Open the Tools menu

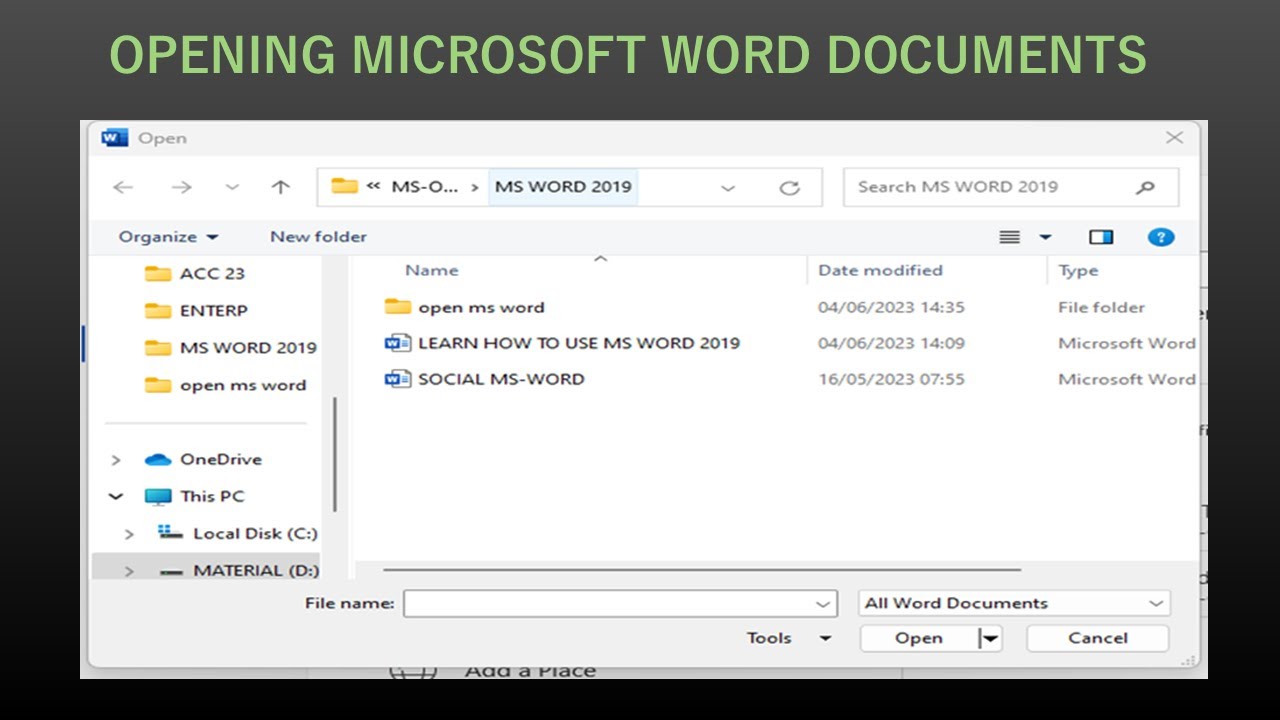pyautogui.click(x=788, y=638)
